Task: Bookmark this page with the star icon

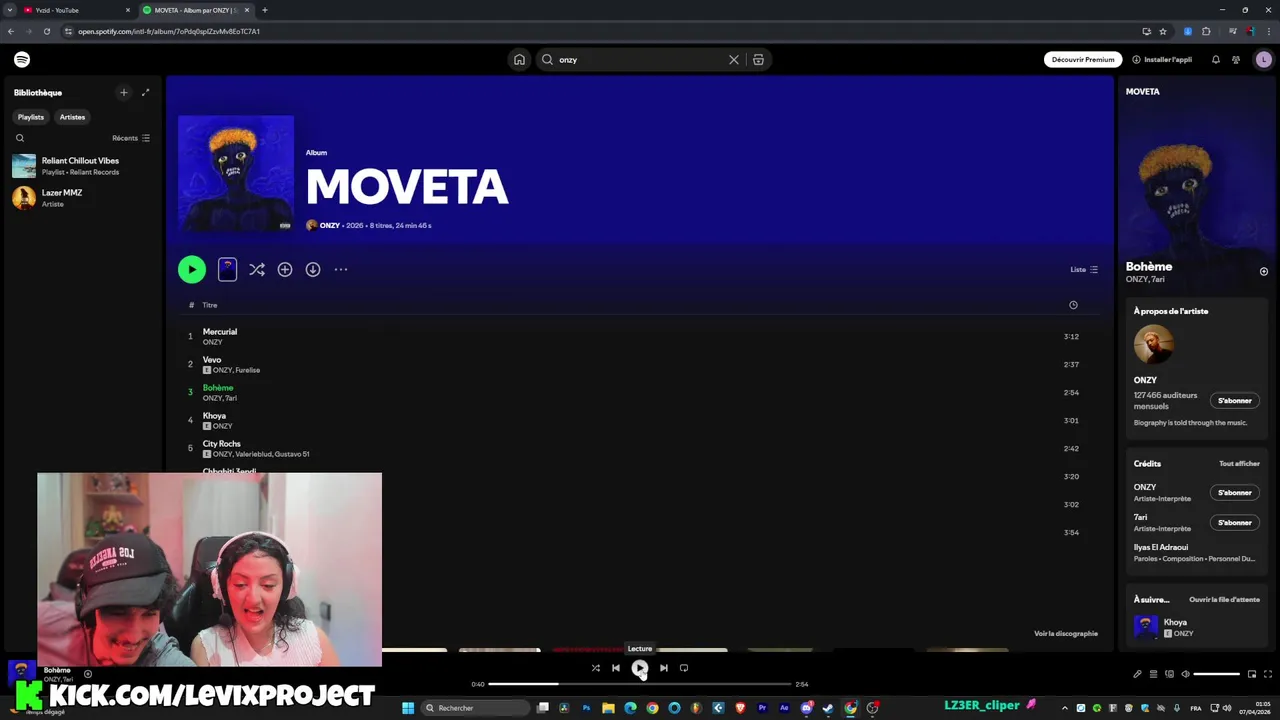Action: pyautogui.click(x=1163, y=31)
